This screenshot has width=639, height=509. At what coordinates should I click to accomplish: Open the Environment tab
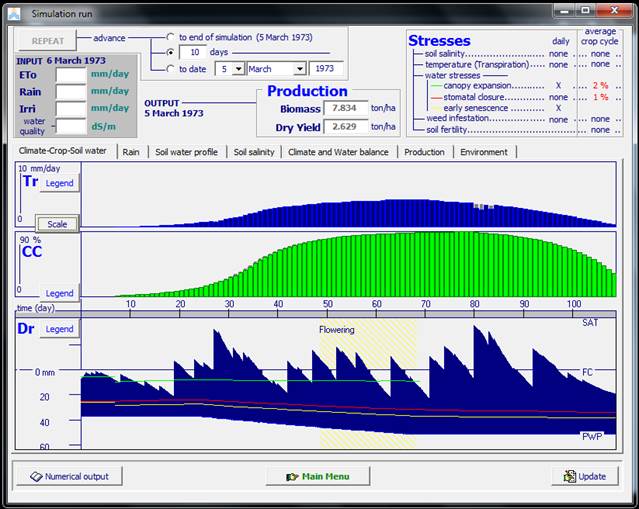pos(483,152)
